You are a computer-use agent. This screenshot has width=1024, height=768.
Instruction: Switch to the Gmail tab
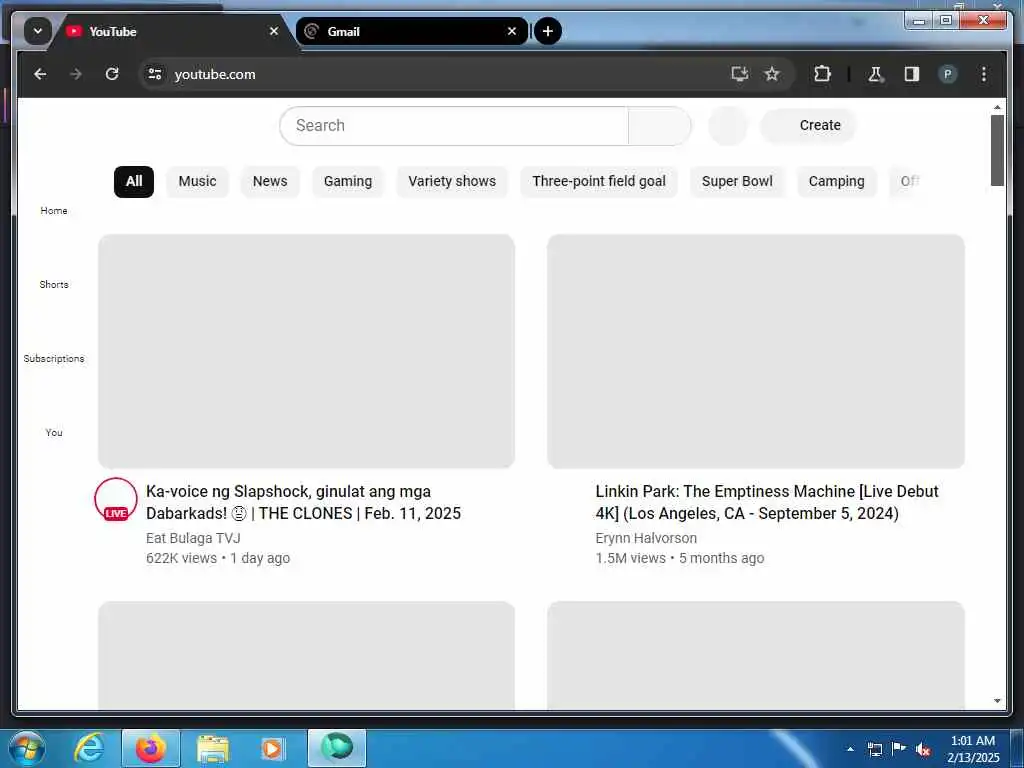click(411, 31)
